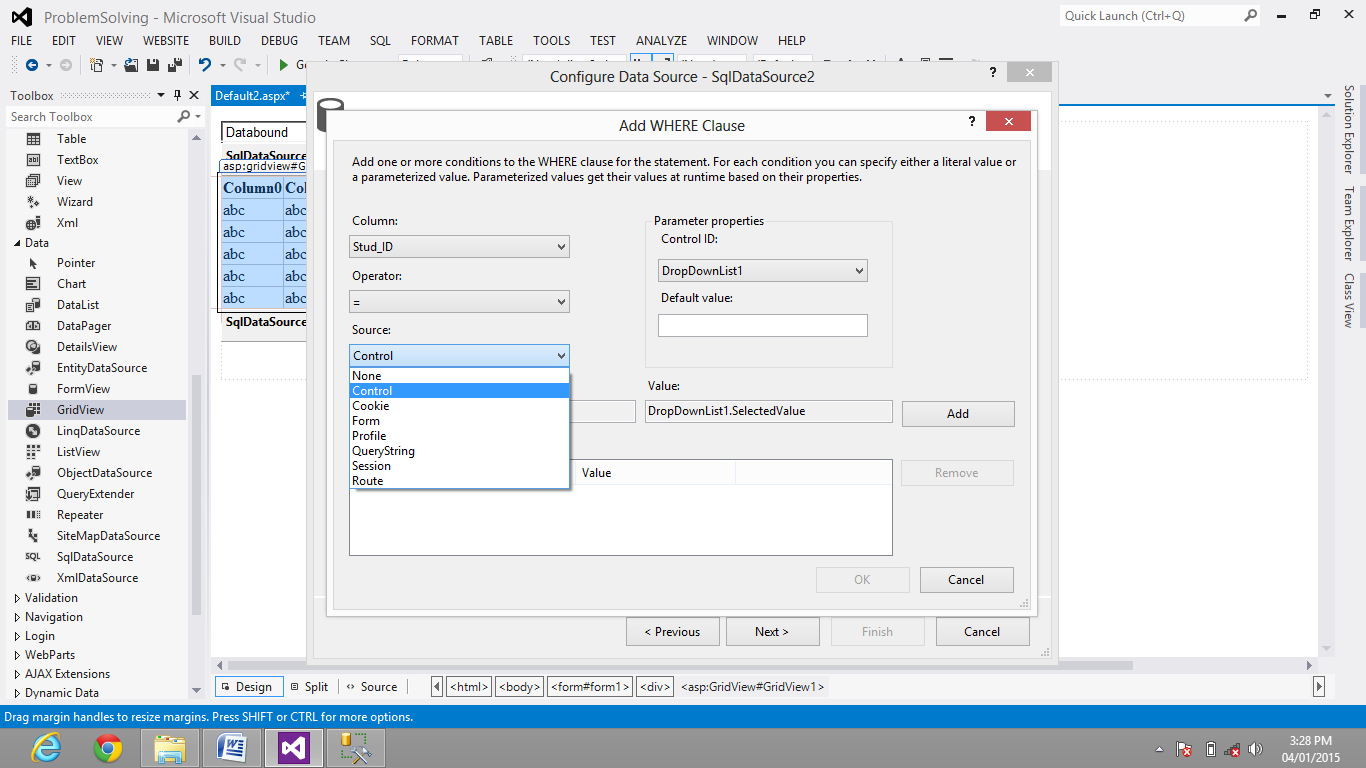Click the Previous button in the wizard
Screen dimensions: 1366x768
click(x=672, y=632)
